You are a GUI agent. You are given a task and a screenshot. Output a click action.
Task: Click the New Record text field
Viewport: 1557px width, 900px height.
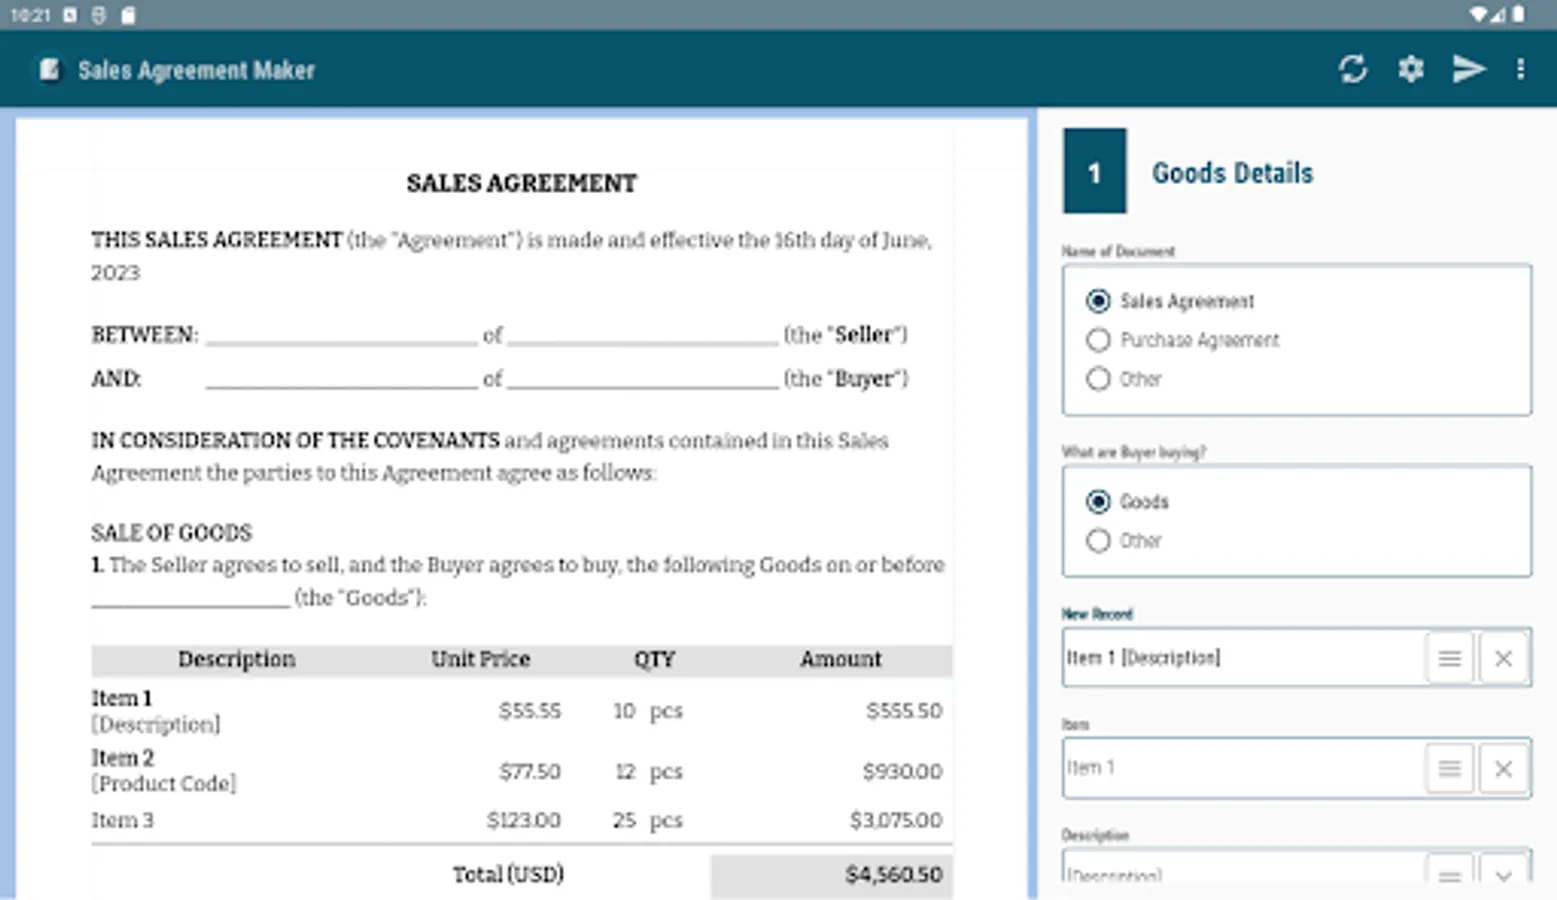click(x=1242, y=658)
